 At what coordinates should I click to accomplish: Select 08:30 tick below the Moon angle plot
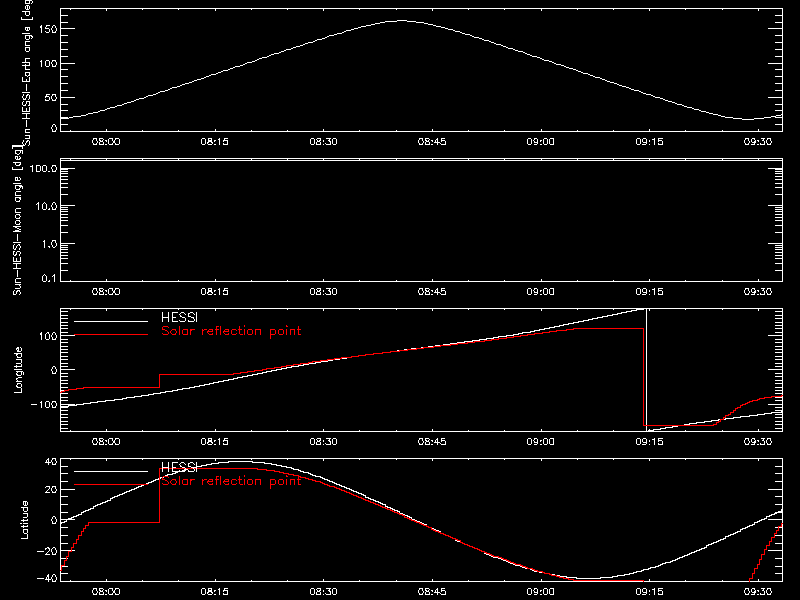[323, 292]
